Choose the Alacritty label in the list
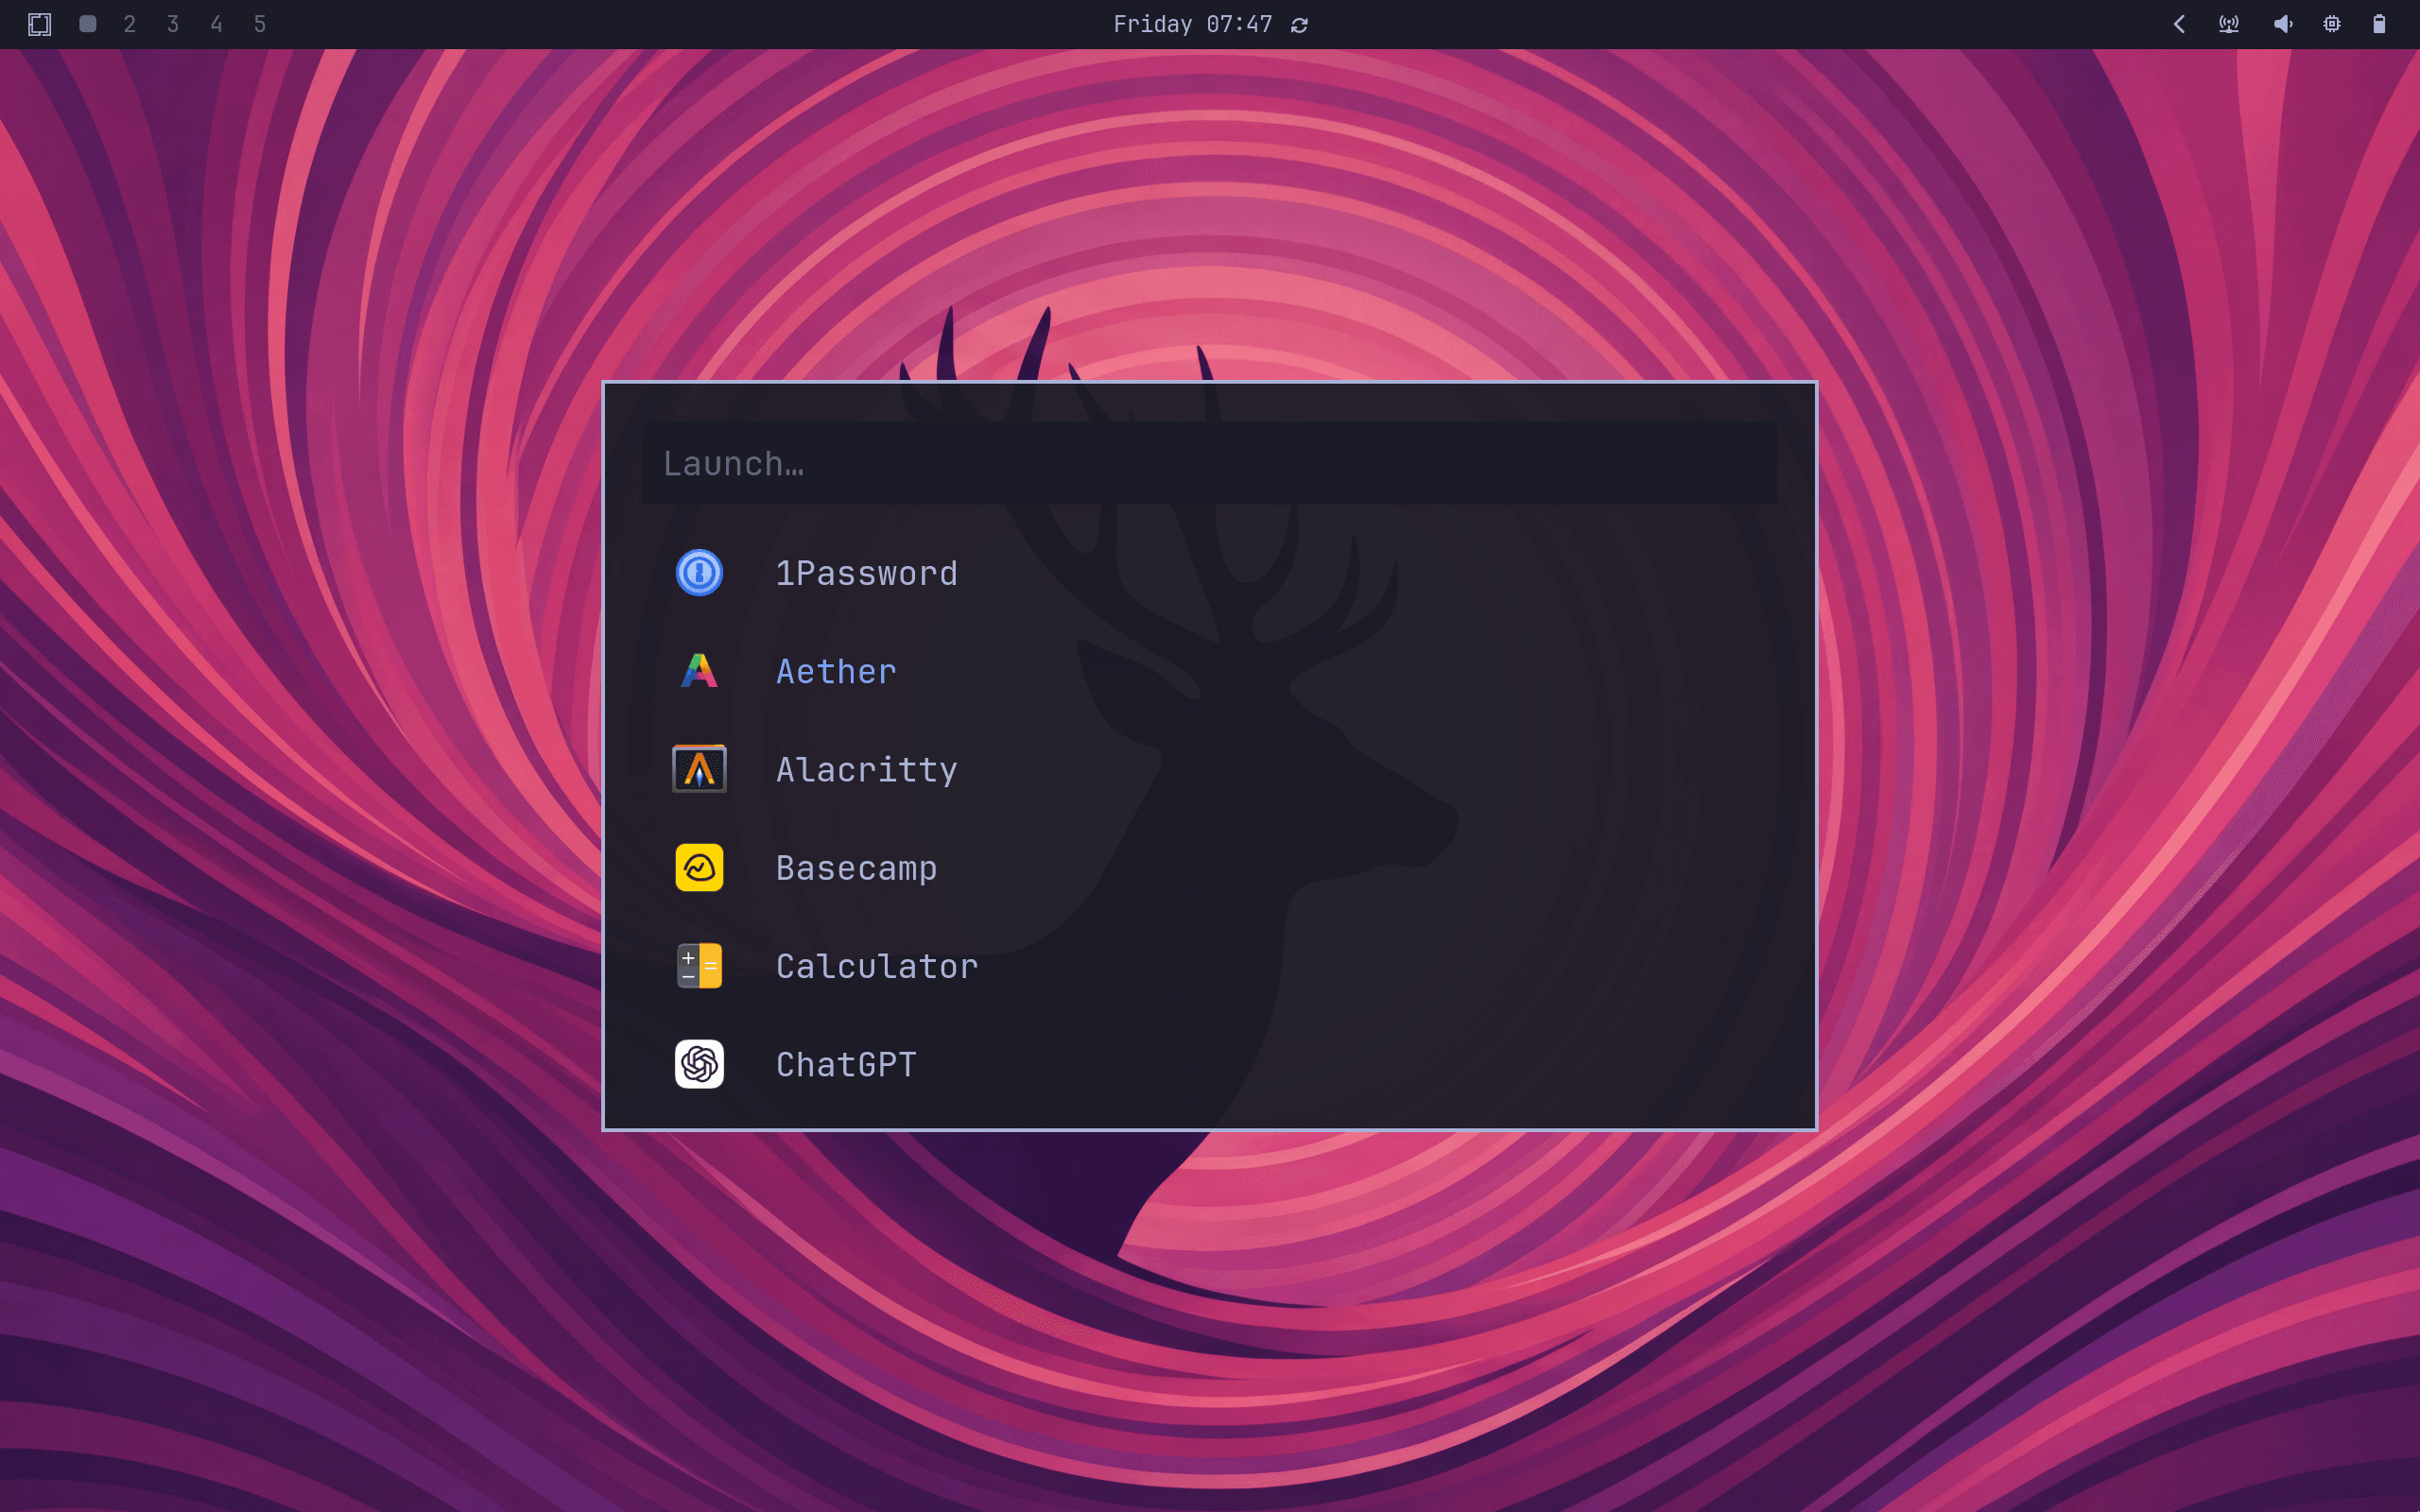This screenshot has height=1512, width=2420. pyautogui.click(x=867, y=769)
